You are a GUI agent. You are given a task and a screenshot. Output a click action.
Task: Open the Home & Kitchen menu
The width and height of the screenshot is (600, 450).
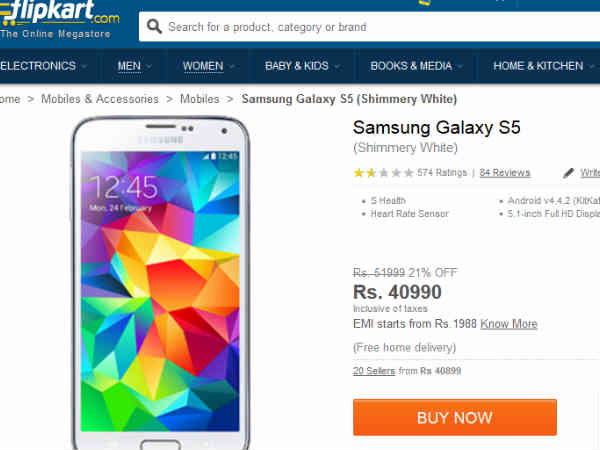pyautogui.click(x=544, y=66)
